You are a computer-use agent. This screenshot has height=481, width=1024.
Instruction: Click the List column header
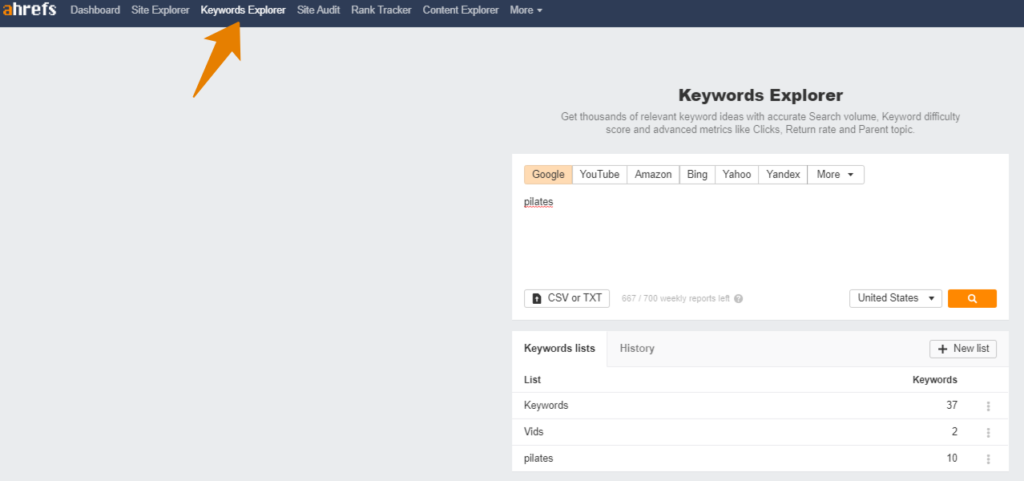point(532,379)
